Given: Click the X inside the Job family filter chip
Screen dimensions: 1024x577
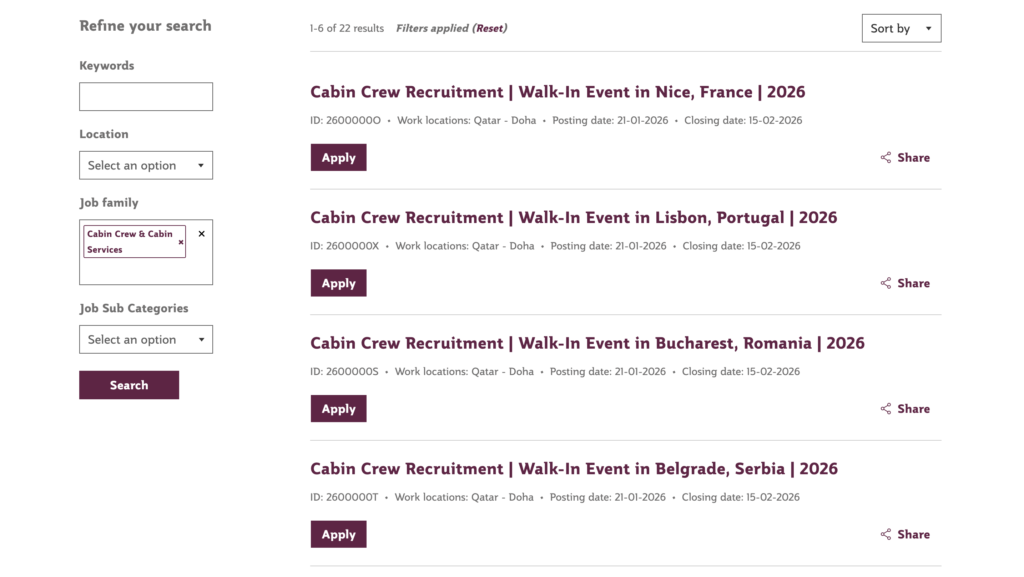Looking at the screenshot, I should (181, 241).
